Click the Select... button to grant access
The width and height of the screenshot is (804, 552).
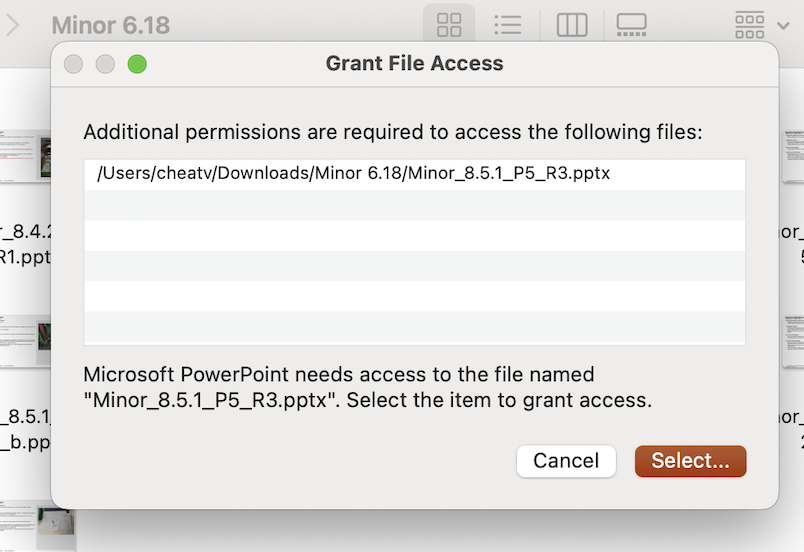(690, 461)
